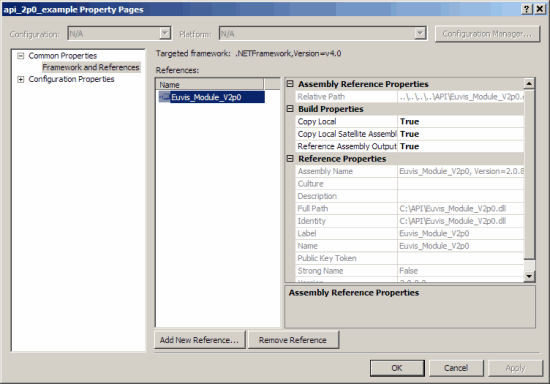550x384 pixels.
Task: Click the Name column header
Action: tap(210, 85)
